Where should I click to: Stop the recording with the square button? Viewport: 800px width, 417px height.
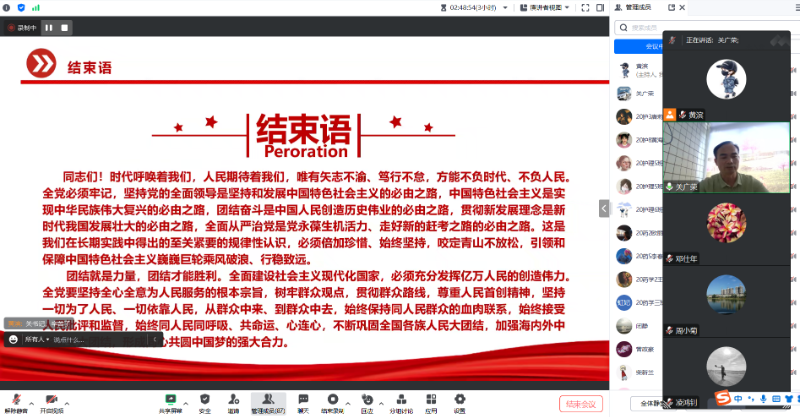[x=64, y=28]
